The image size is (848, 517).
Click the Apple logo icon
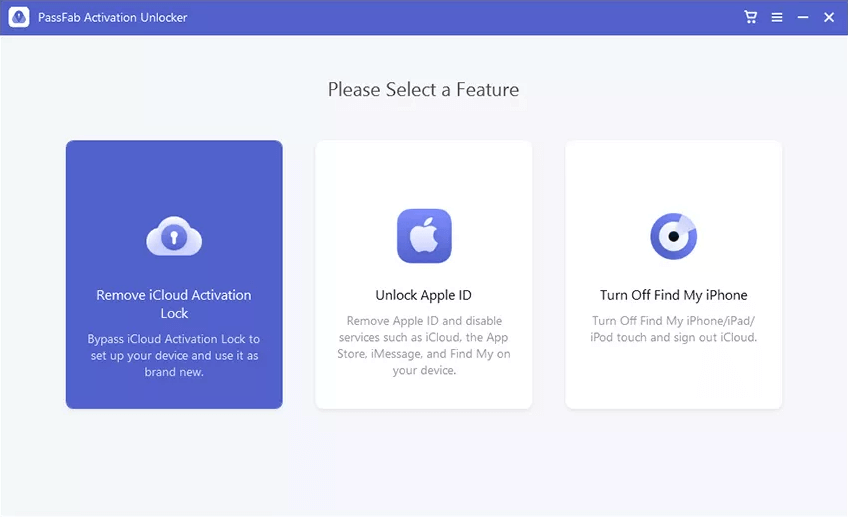pos(424,236)
